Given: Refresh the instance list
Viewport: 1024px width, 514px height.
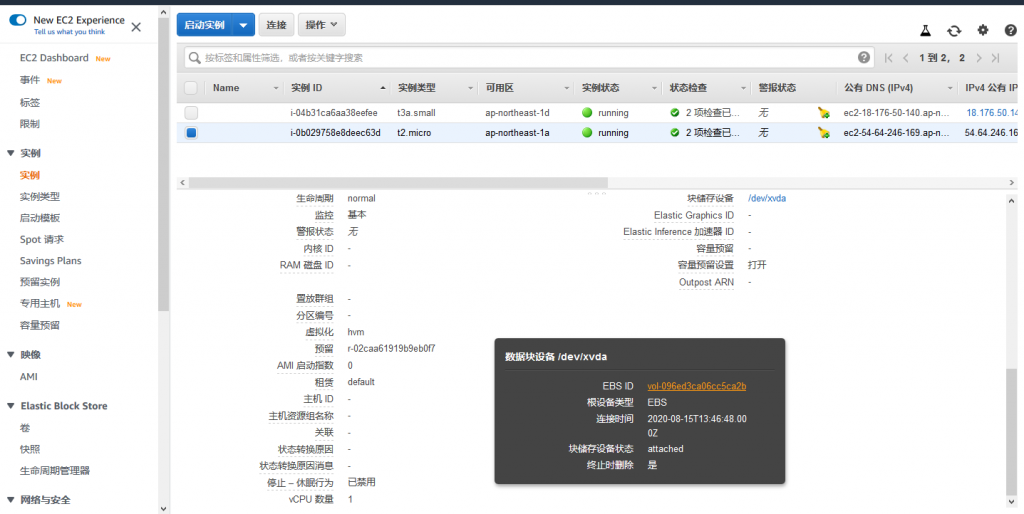Looking at the screenshot, I should tap(954, 31).
